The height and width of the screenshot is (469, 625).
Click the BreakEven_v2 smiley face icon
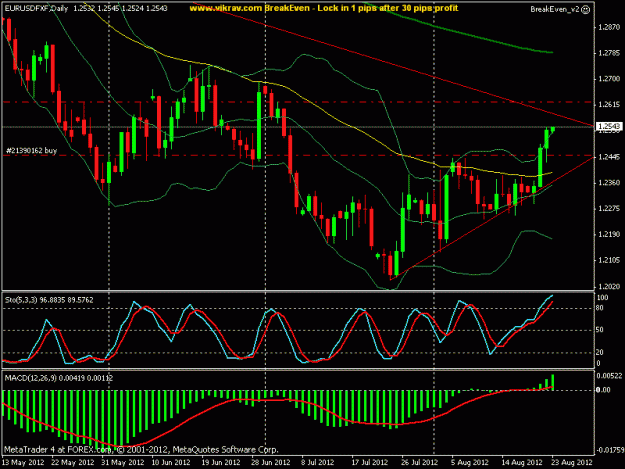[586, 10]
